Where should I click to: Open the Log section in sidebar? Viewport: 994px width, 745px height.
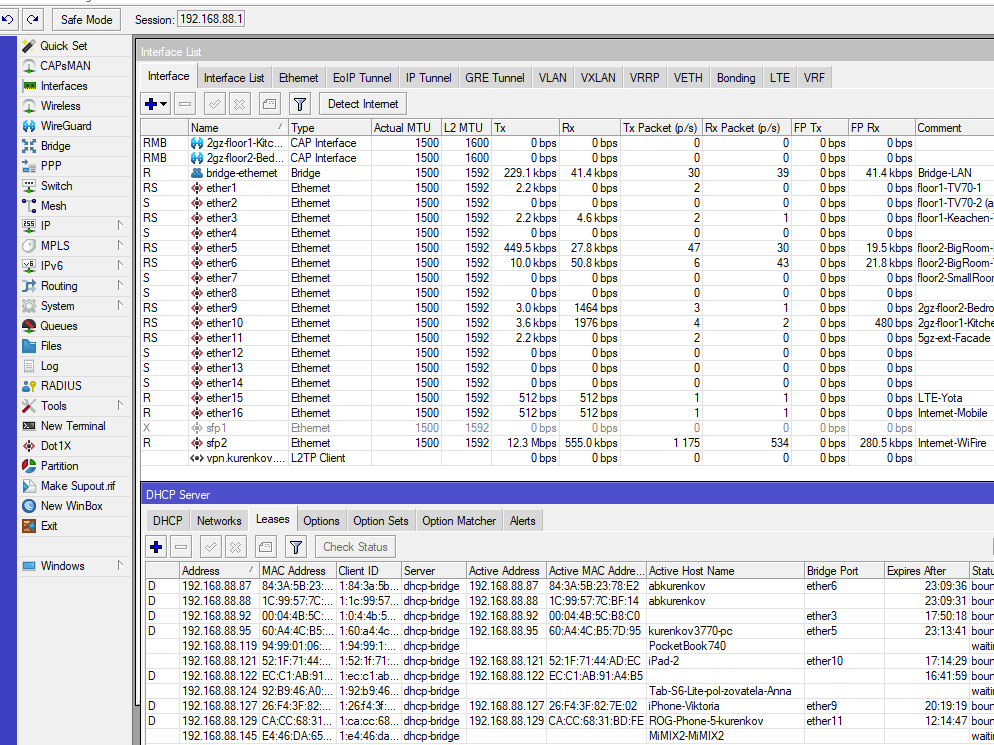coord(49,366)
